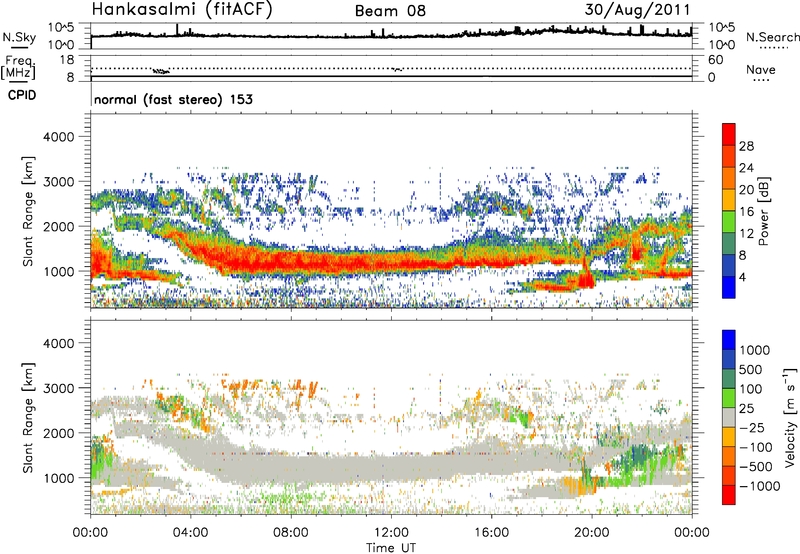The width and height of the screenshot is (800, 554).
Task: Click the 500 tick on velocity colorbar
Action: point(750,369)
